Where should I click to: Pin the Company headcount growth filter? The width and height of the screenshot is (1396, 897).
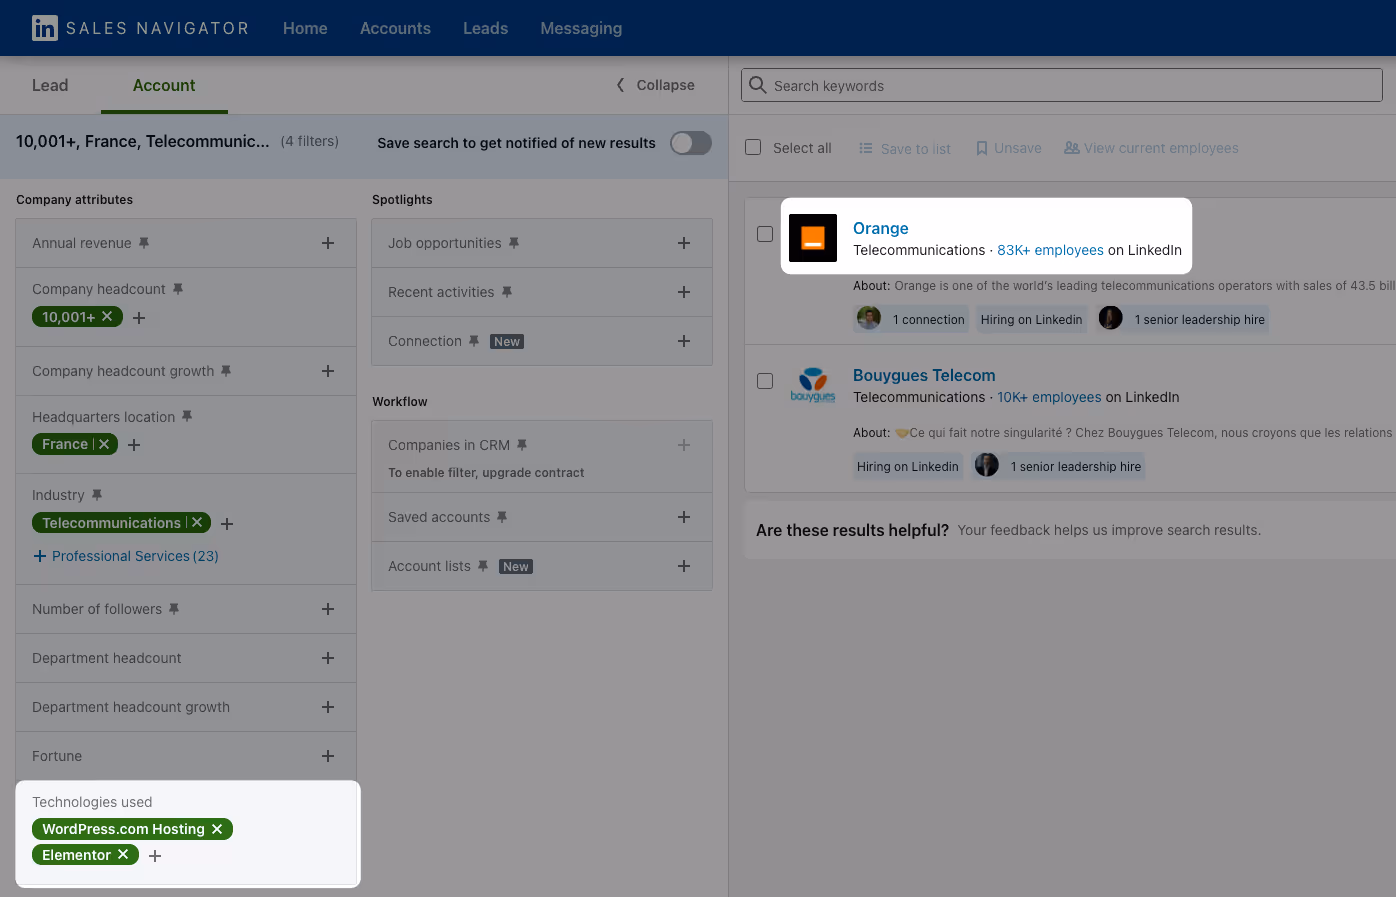pyautogui.click(x=226, y=371)
